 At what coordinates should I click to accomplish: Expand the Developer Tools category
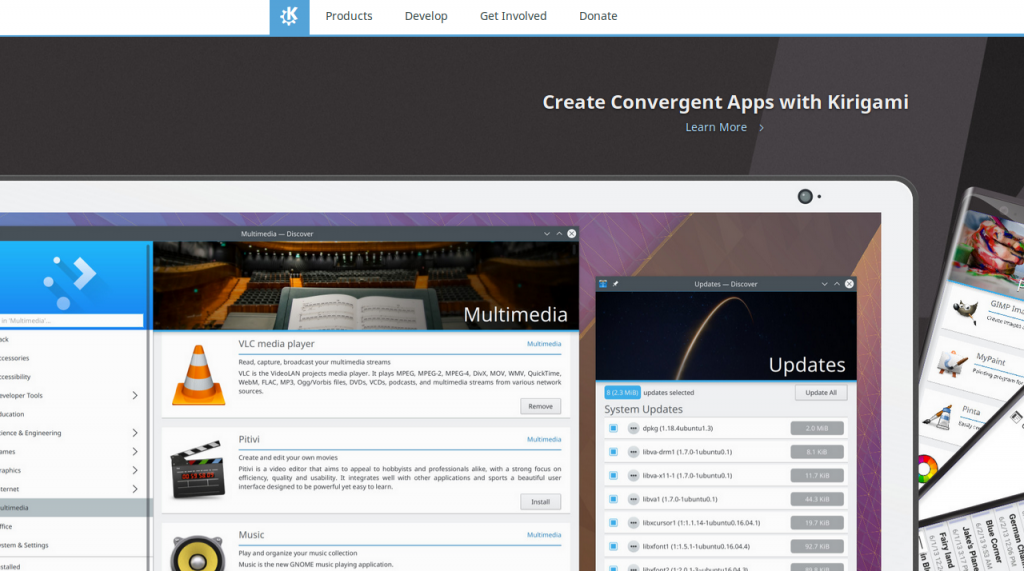(x=135, y=395)
